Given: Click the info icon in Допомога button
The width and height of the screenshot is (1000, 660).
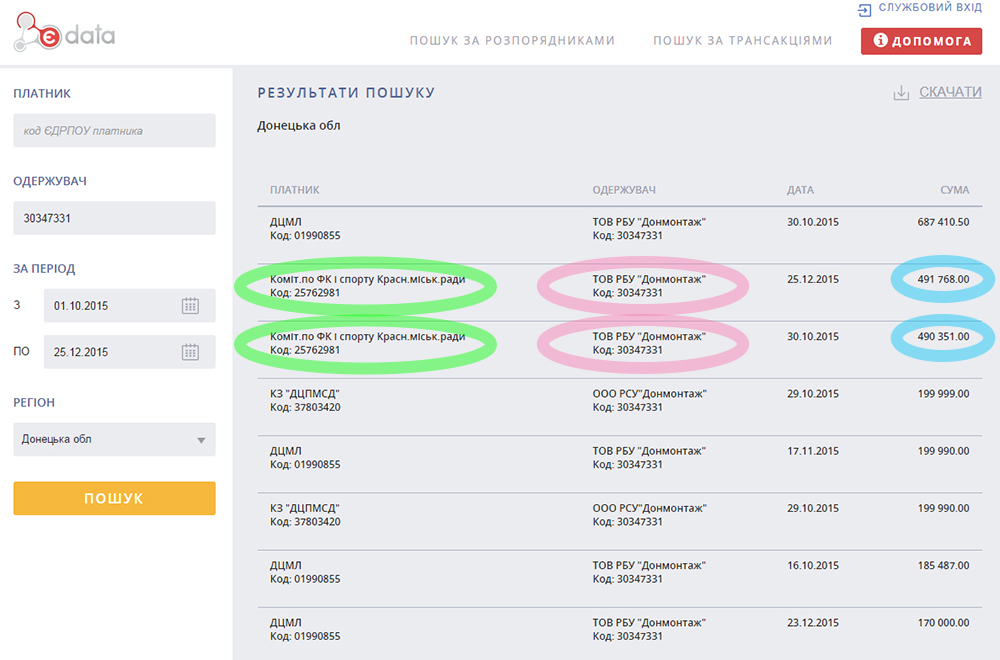Looking at the screenshot, I should pyautogui.click(x=881, y=41).
